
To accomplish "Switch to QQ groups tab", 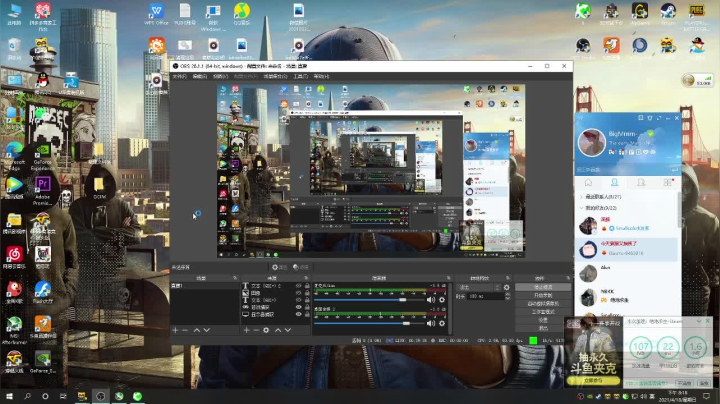I will point(641,183).
